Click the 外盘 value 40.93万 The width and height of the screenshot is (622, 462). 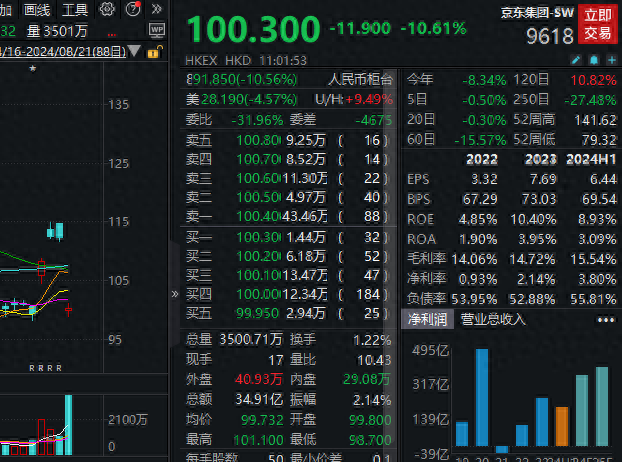click(x=259, y=380)
